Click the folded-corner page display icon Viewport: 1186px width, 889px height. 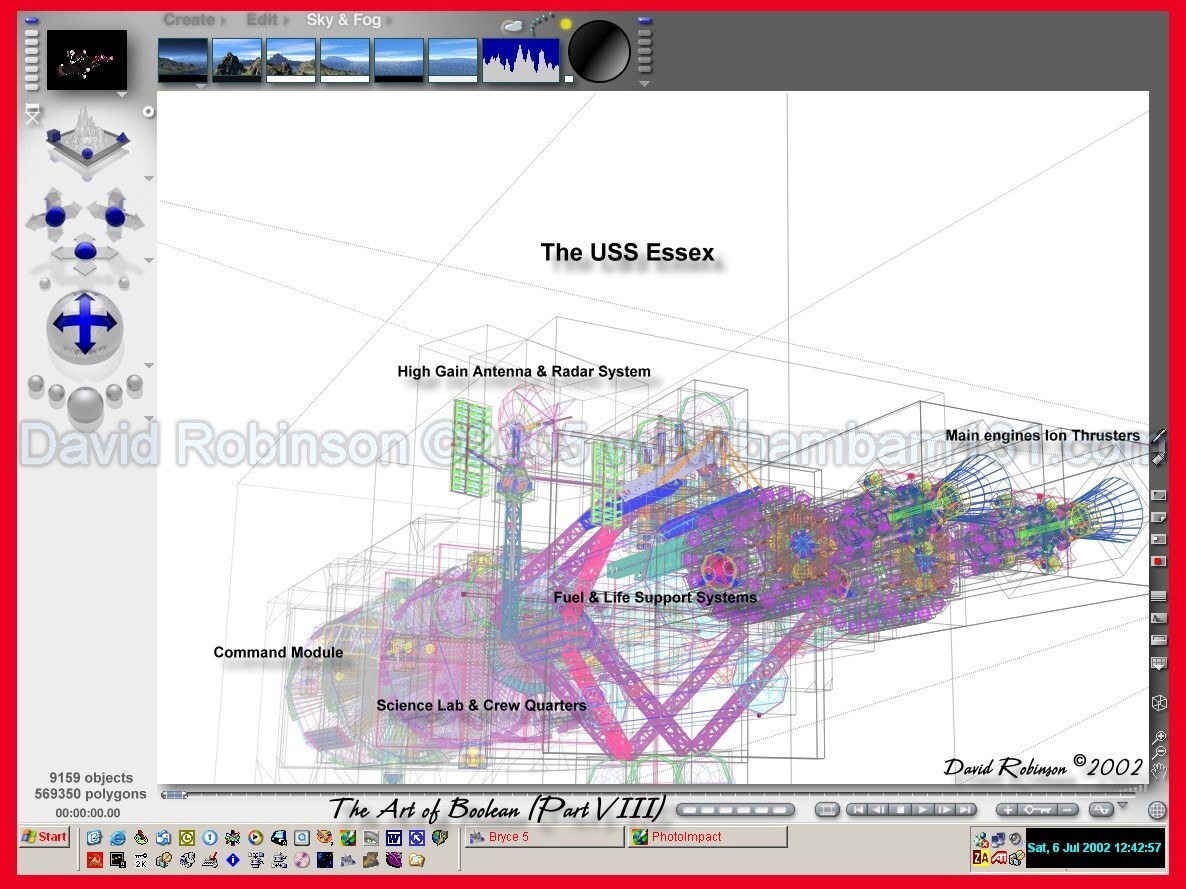pos(1158,517)
